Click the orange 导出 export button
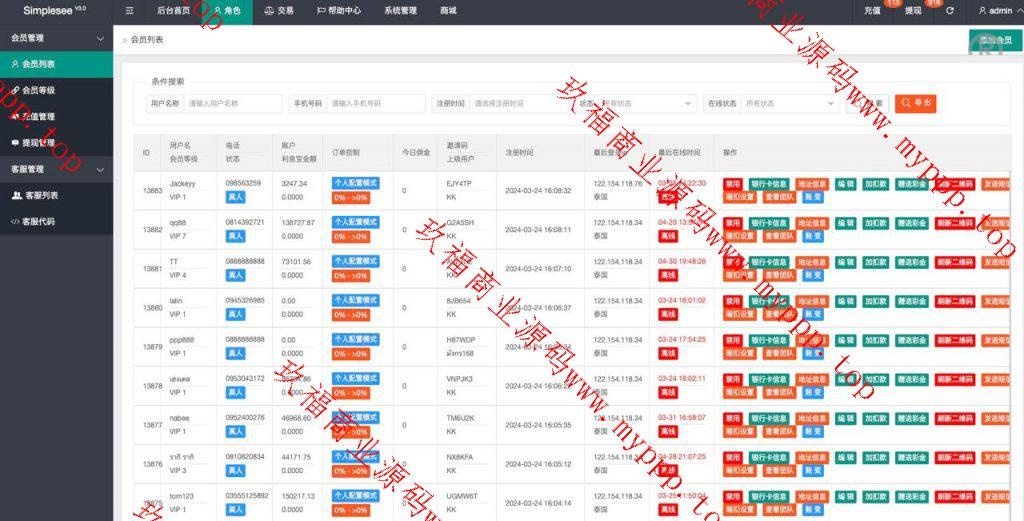This screenshot has height=521, width=1024. click(x=916, y=103)
